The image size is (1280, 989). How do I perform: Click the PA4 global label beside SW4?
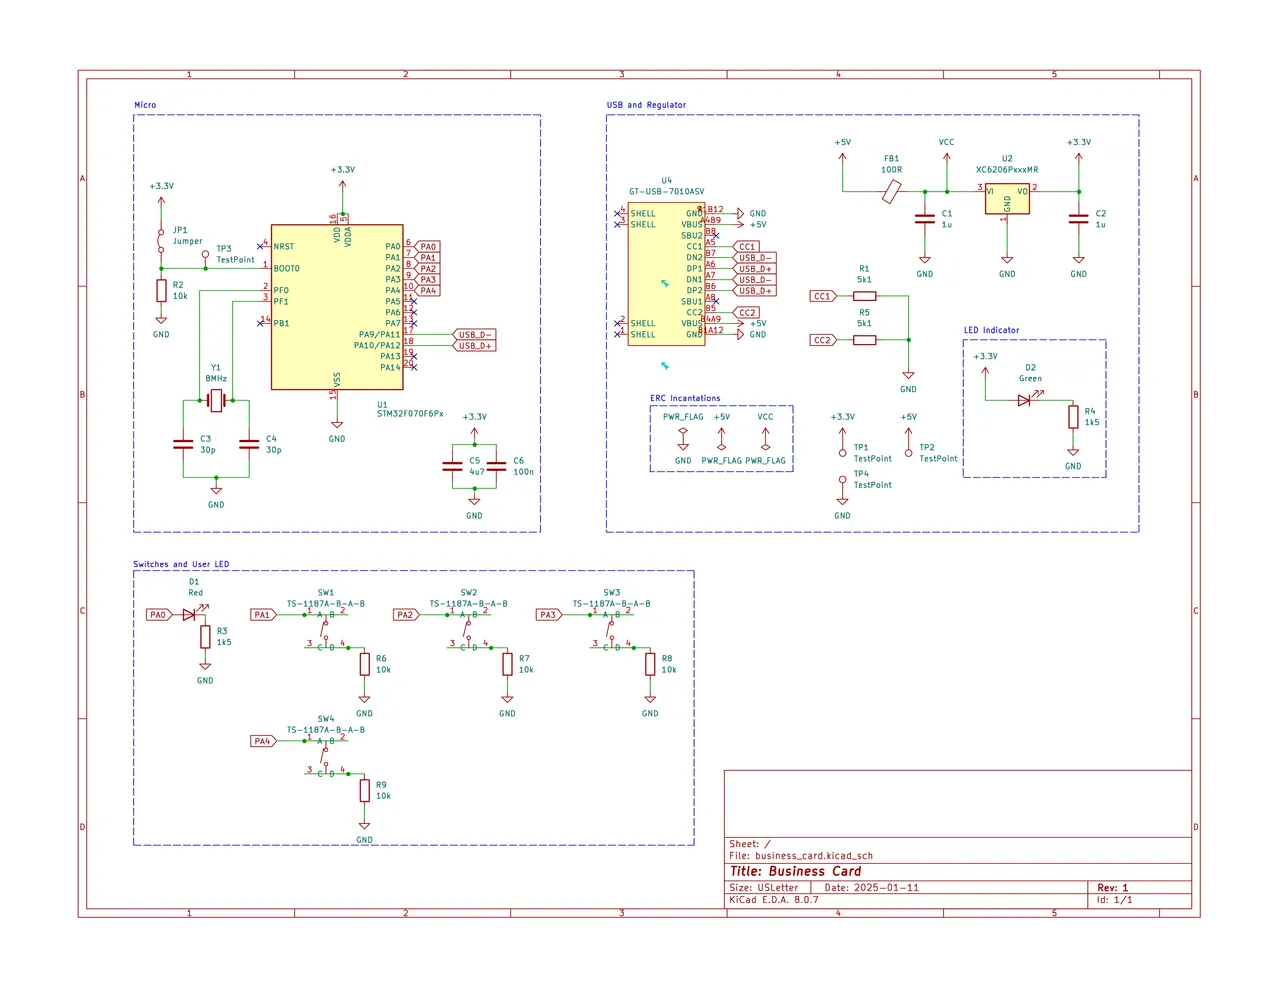(263, 741)
